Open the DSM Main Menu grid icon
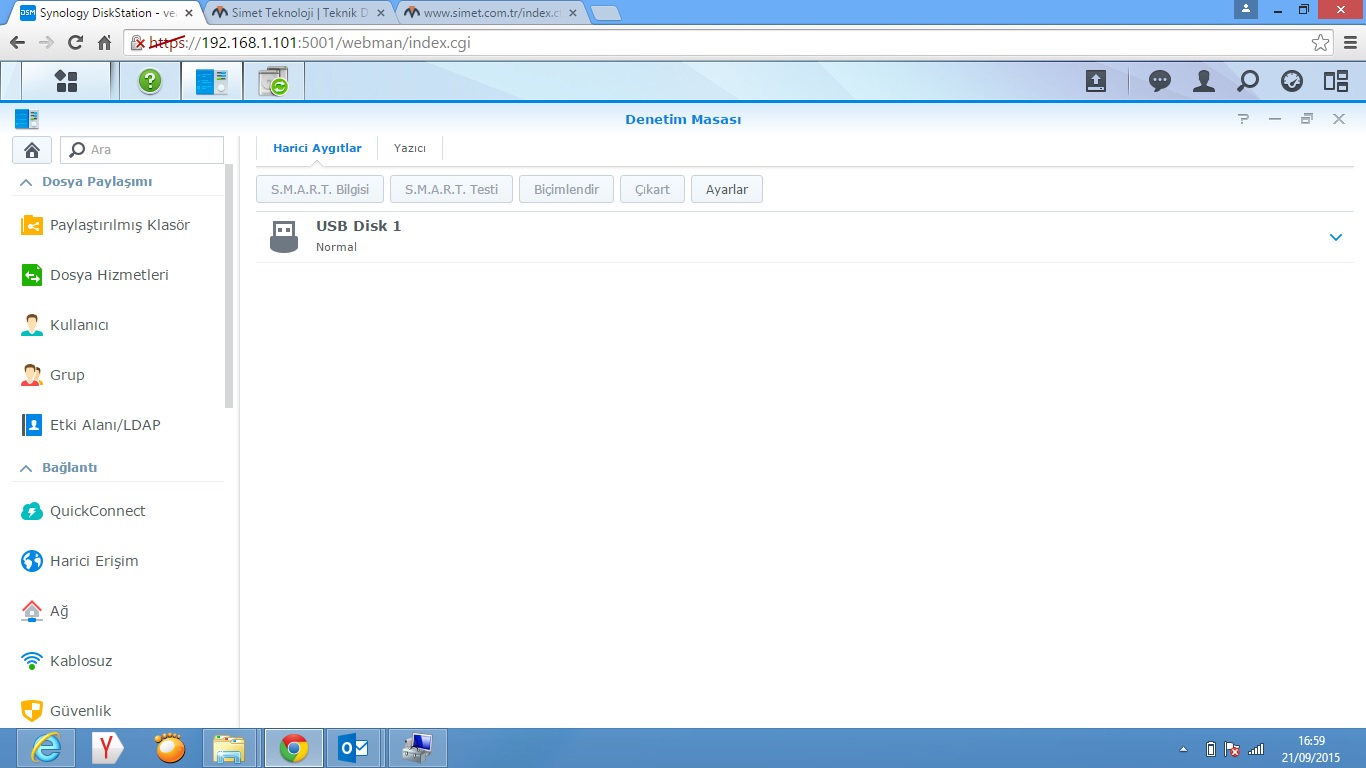Viewport: 1366px width, 768px height. click(x=66, y=81)
